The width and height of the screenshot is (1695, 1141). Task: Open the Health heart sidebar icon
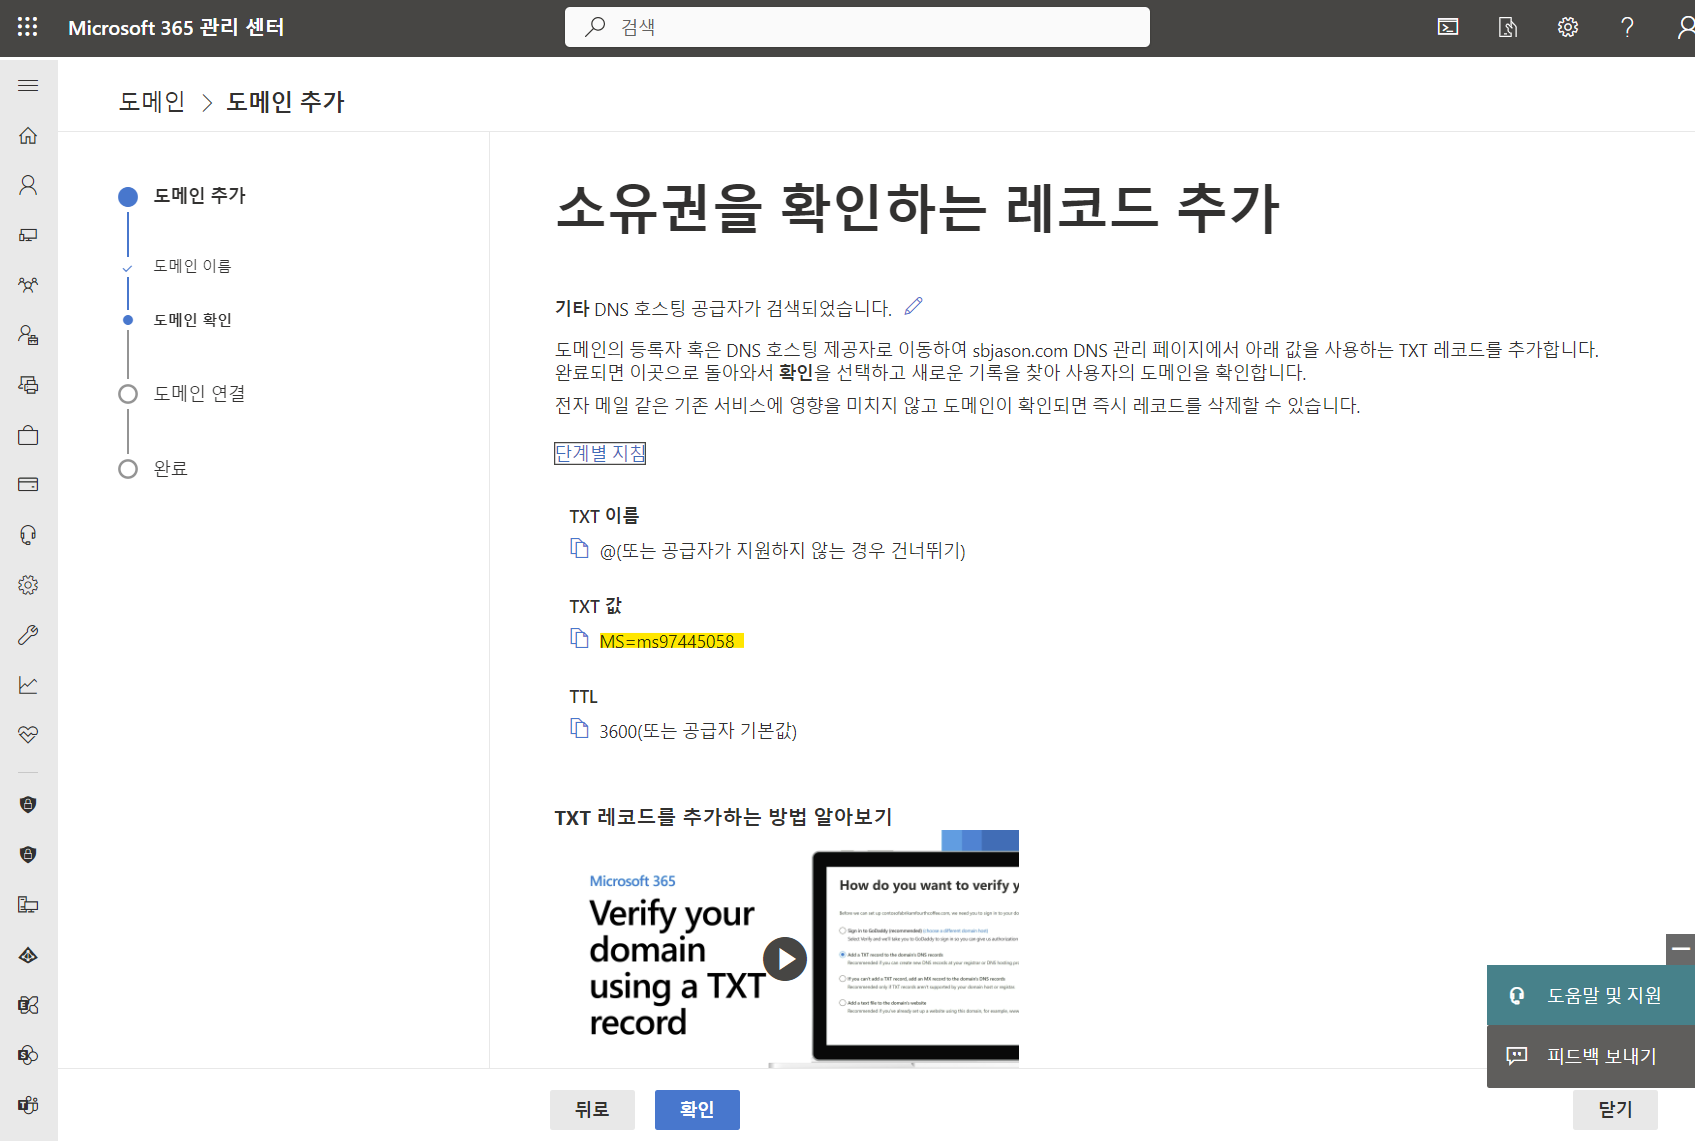(x=28, y=735)
